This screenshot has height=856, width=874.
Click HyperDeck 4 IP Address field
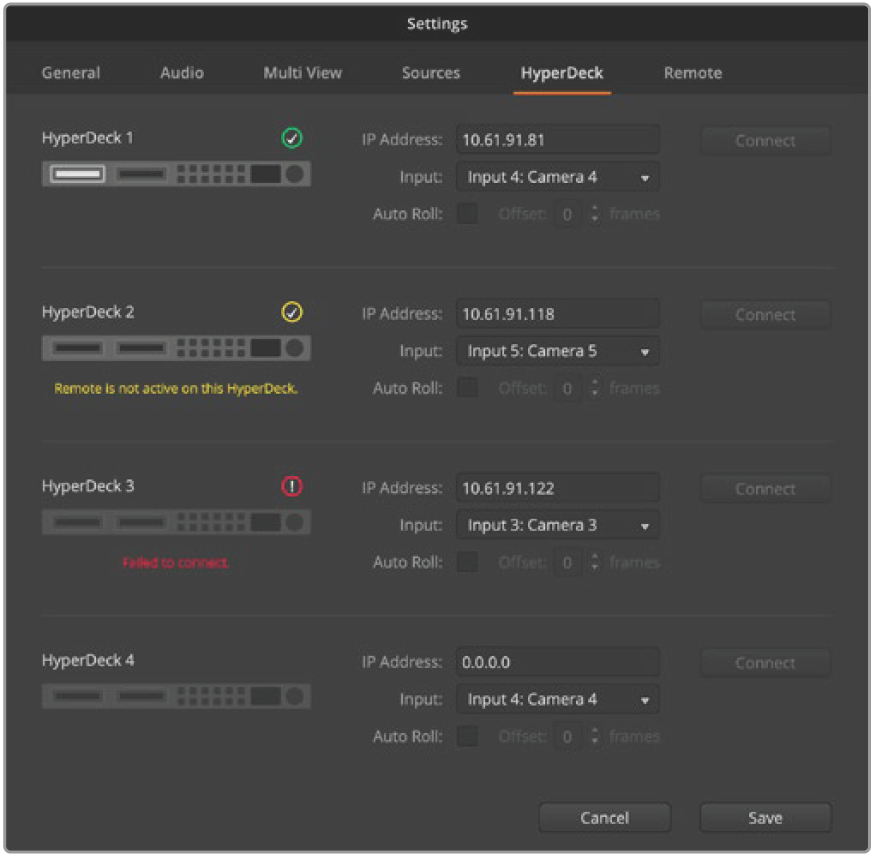(558, 662)
